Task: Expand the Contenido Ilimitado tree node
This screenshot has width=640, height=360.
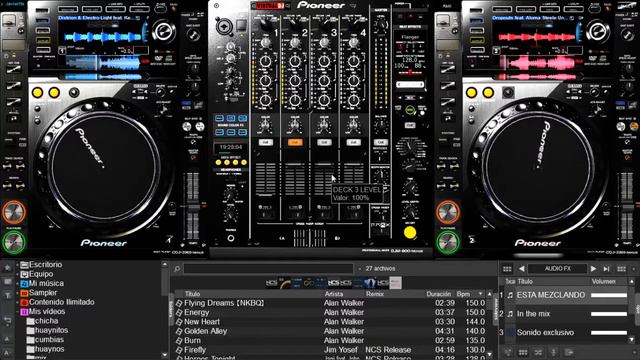Action: tap(18, 302)
